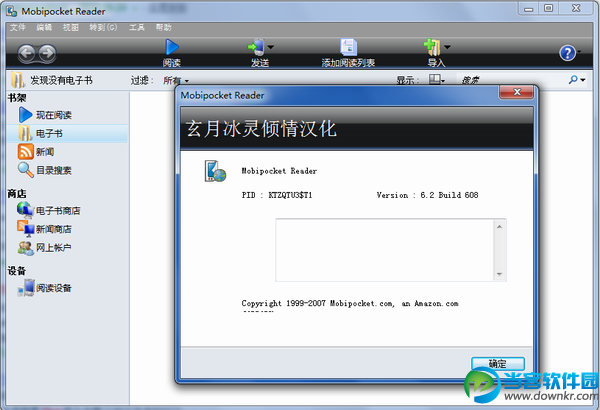Click the Version : 6.2 Build 608 text
This screenshot has width=600, height=410.
coord(427,195)
